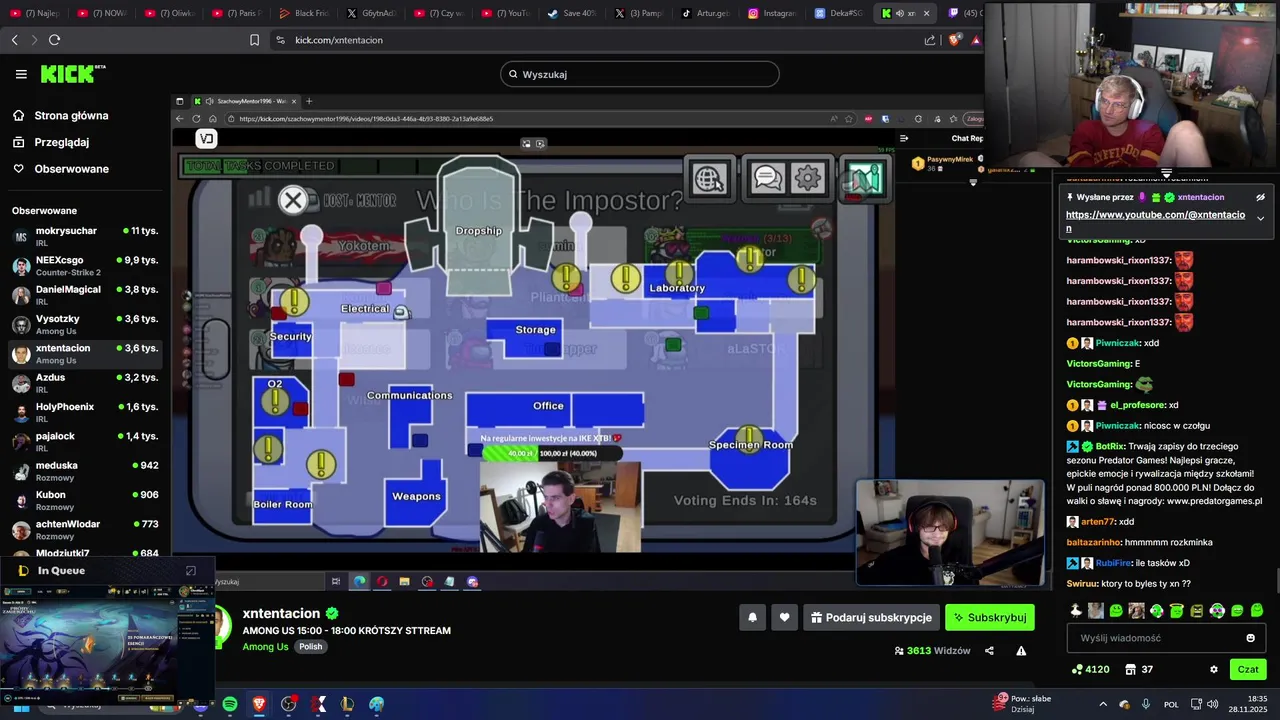Open League of Legends taskbar icon

[x=347, y=704]
